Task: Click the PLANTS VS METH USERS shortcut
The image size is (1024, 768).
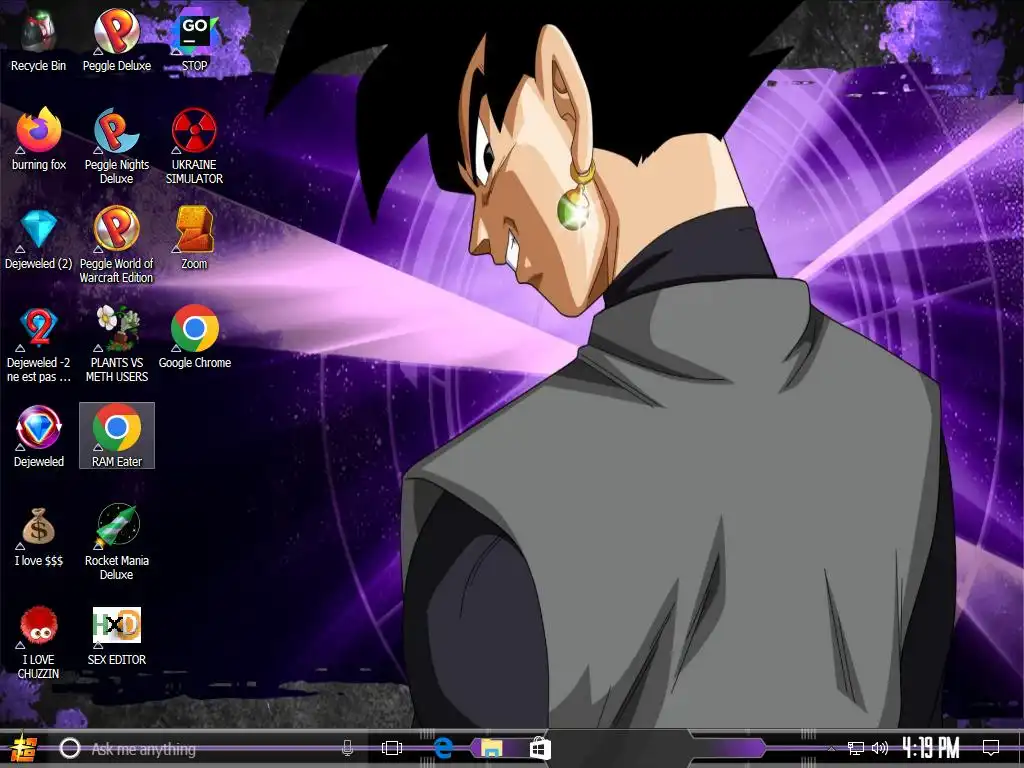Action: 116,345
